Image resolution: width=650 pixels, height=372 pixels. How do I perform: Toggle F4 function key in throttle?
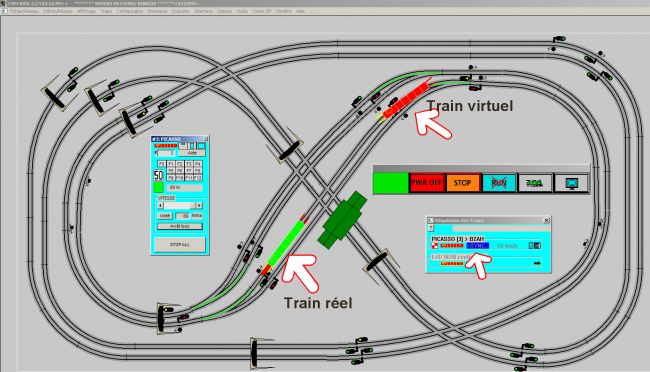pos(198,164)
